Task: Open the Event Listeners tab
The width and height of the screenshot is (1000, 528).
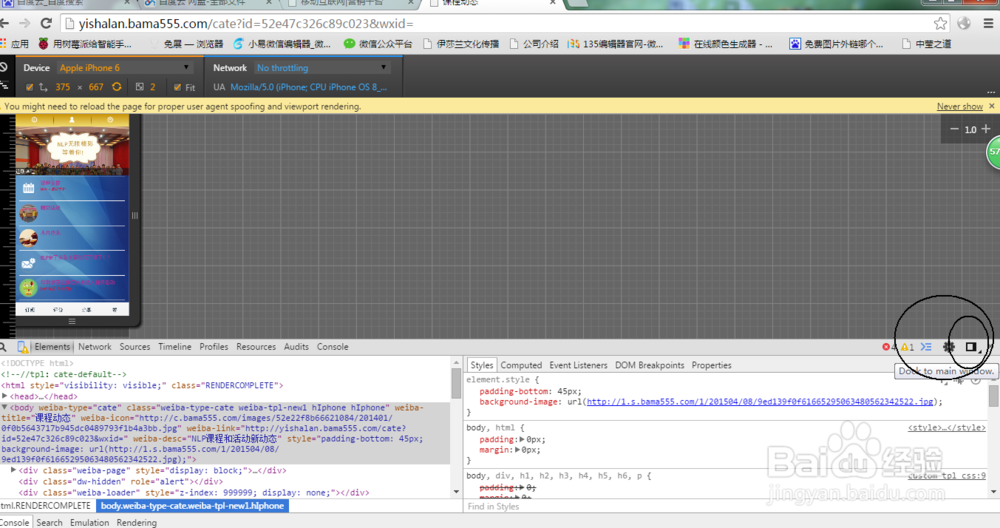Action: tap(578, 365)
